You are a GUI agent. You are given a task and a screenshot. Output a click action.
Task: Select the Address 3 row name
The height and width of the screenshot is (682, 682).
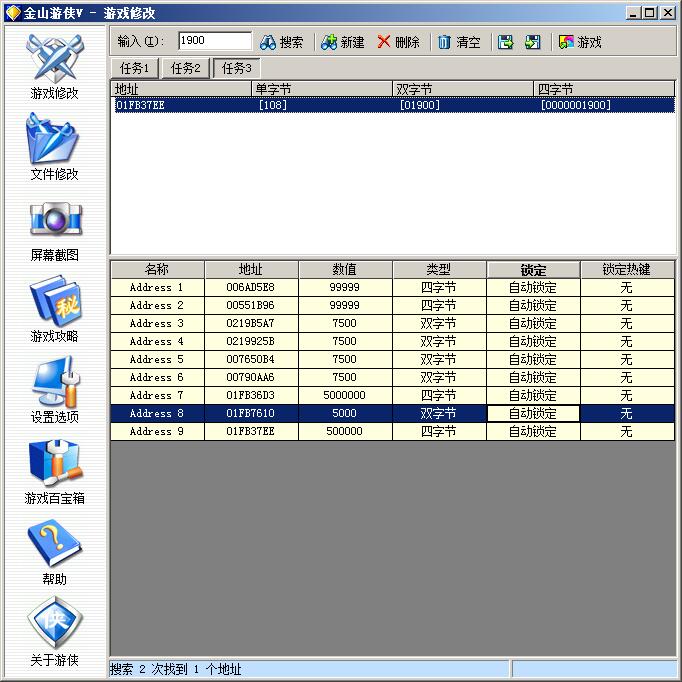pos(157,323)
